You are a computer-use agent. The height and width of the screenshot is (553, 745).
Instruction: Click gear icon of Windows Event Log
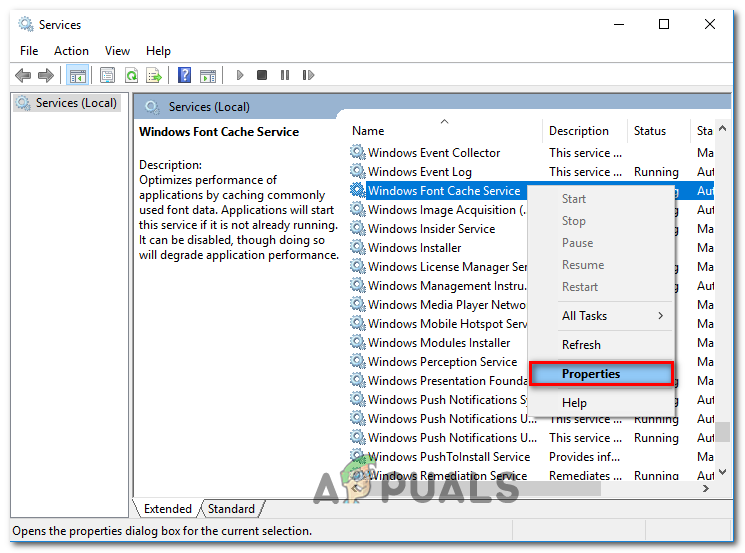click(x=358, y=172)
